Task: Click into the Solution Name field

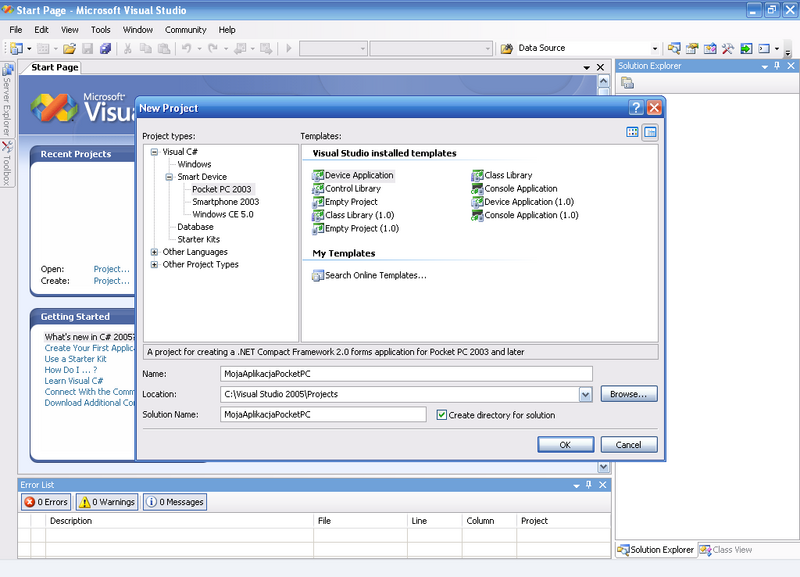Action: coord(323,415)
